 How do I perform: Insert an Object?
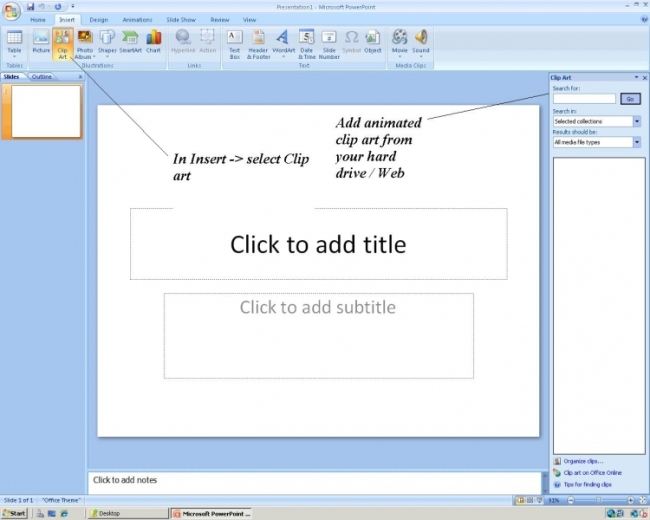click(373, 41)
